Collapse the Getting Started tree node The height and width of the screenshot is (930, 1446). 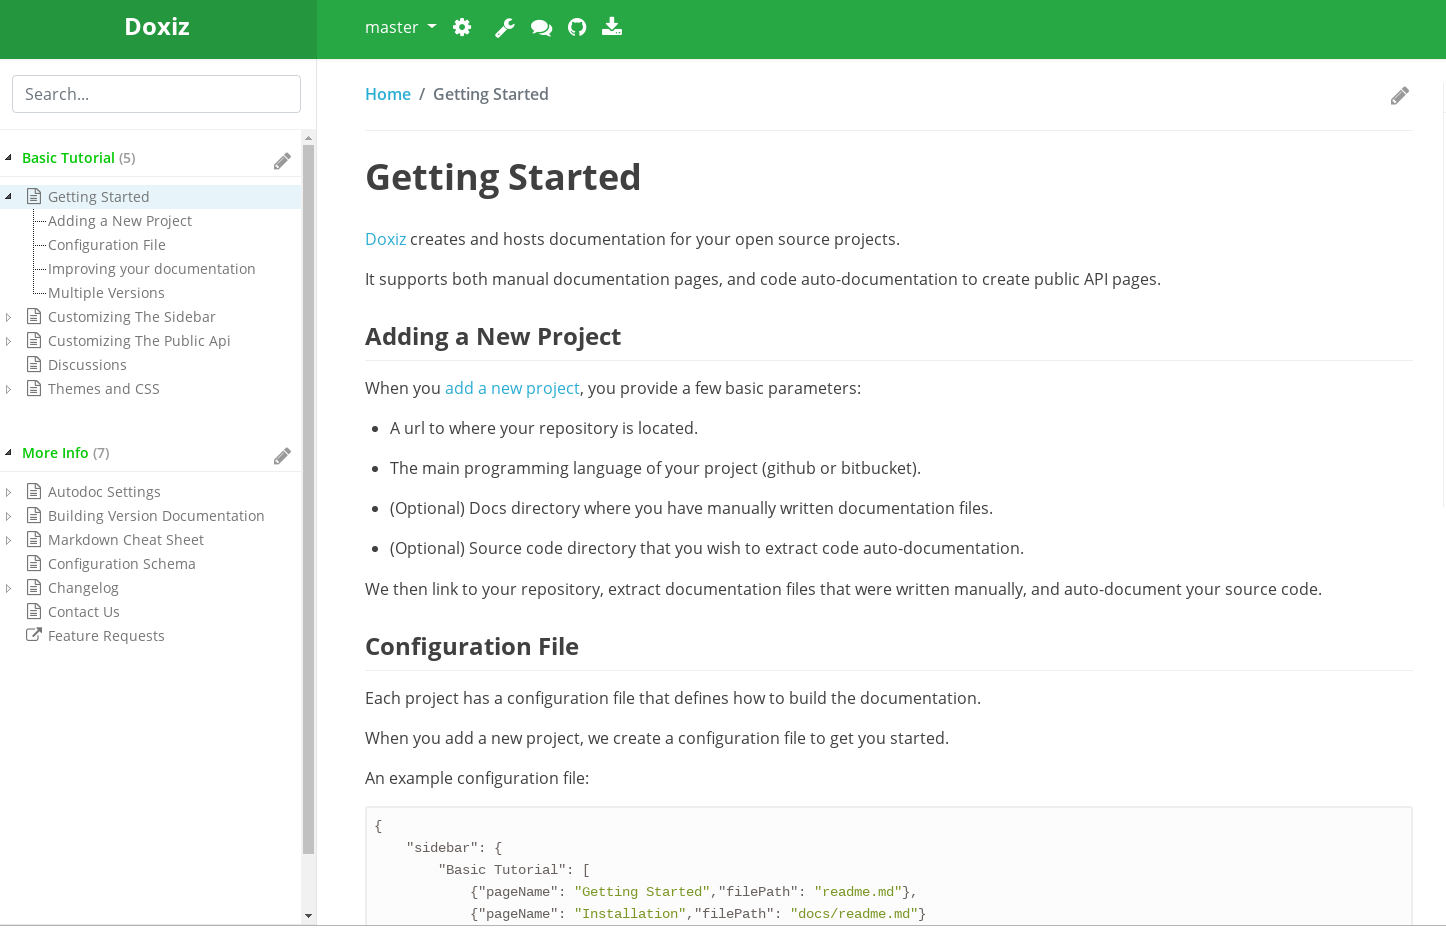(x=8, y=196)
